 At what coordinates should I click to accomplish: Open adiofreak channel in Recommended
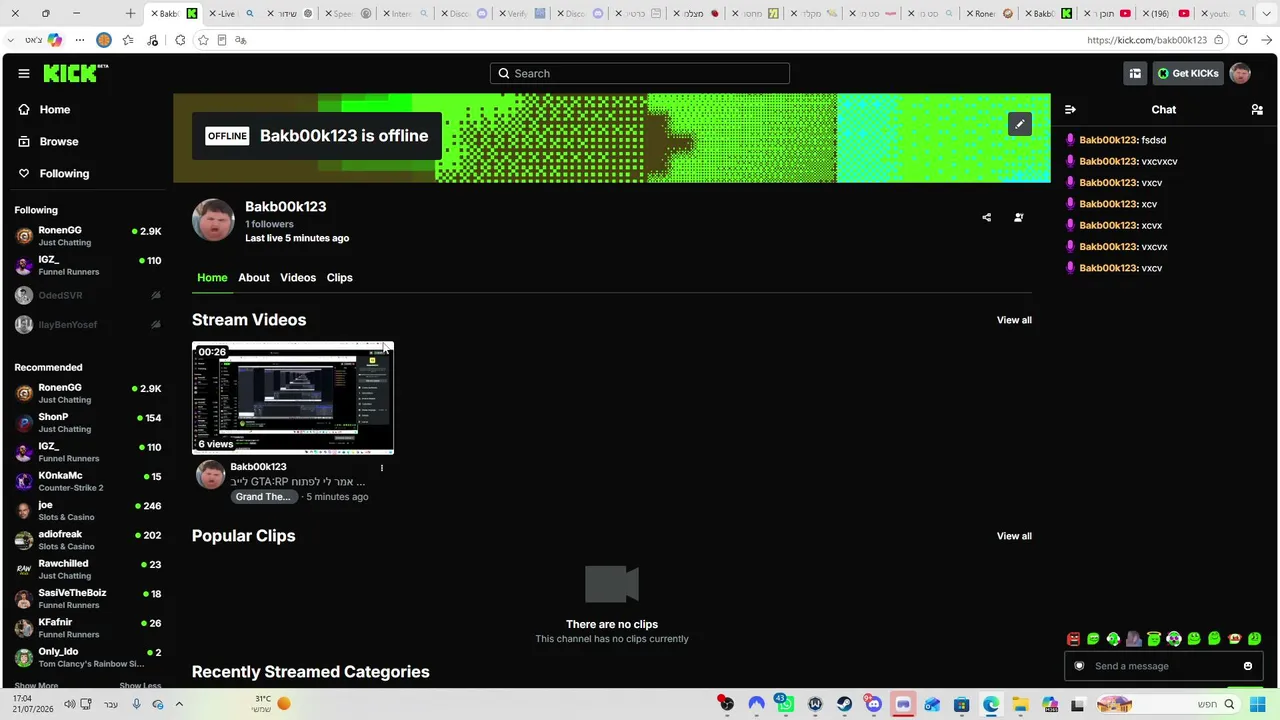point(88,540)
